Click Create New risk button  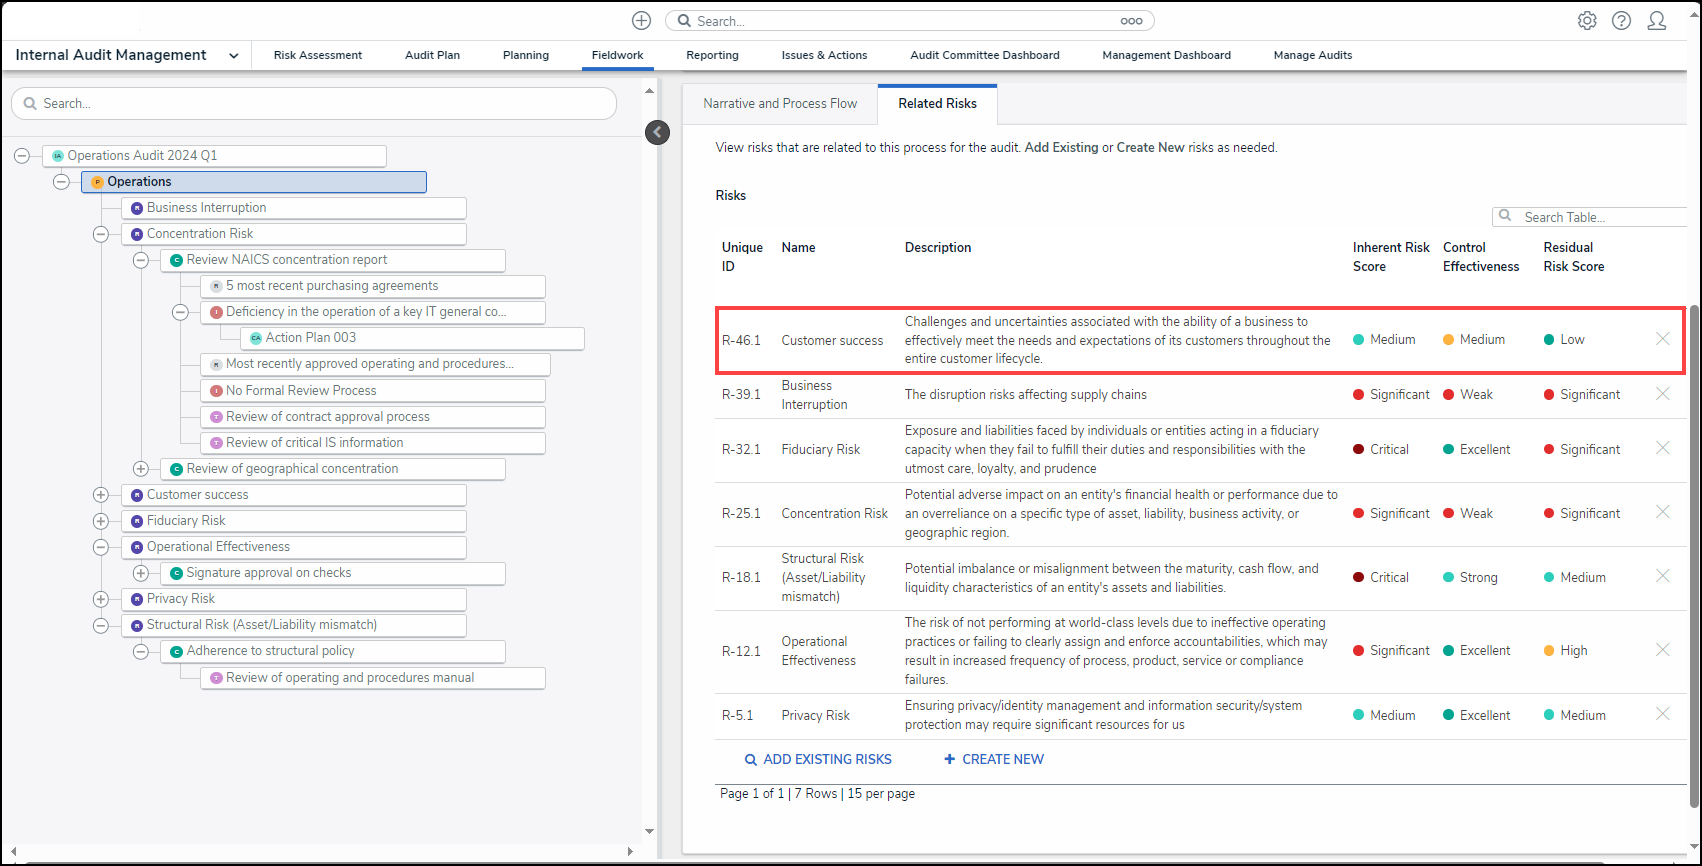point(994,759)
